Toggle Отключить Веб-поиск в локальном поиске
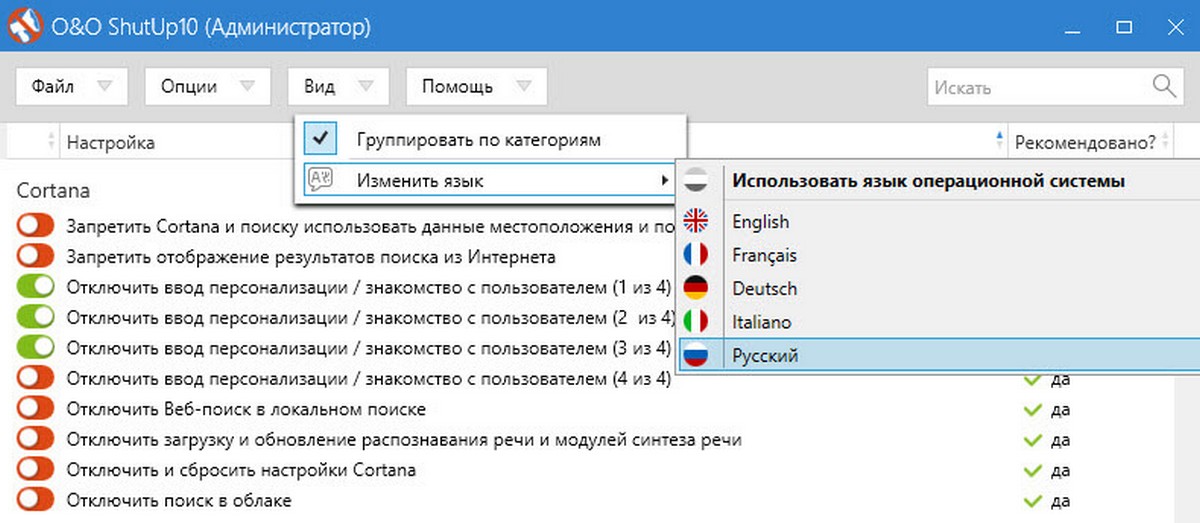1200x523 pixels. click(x=35, y=409)
